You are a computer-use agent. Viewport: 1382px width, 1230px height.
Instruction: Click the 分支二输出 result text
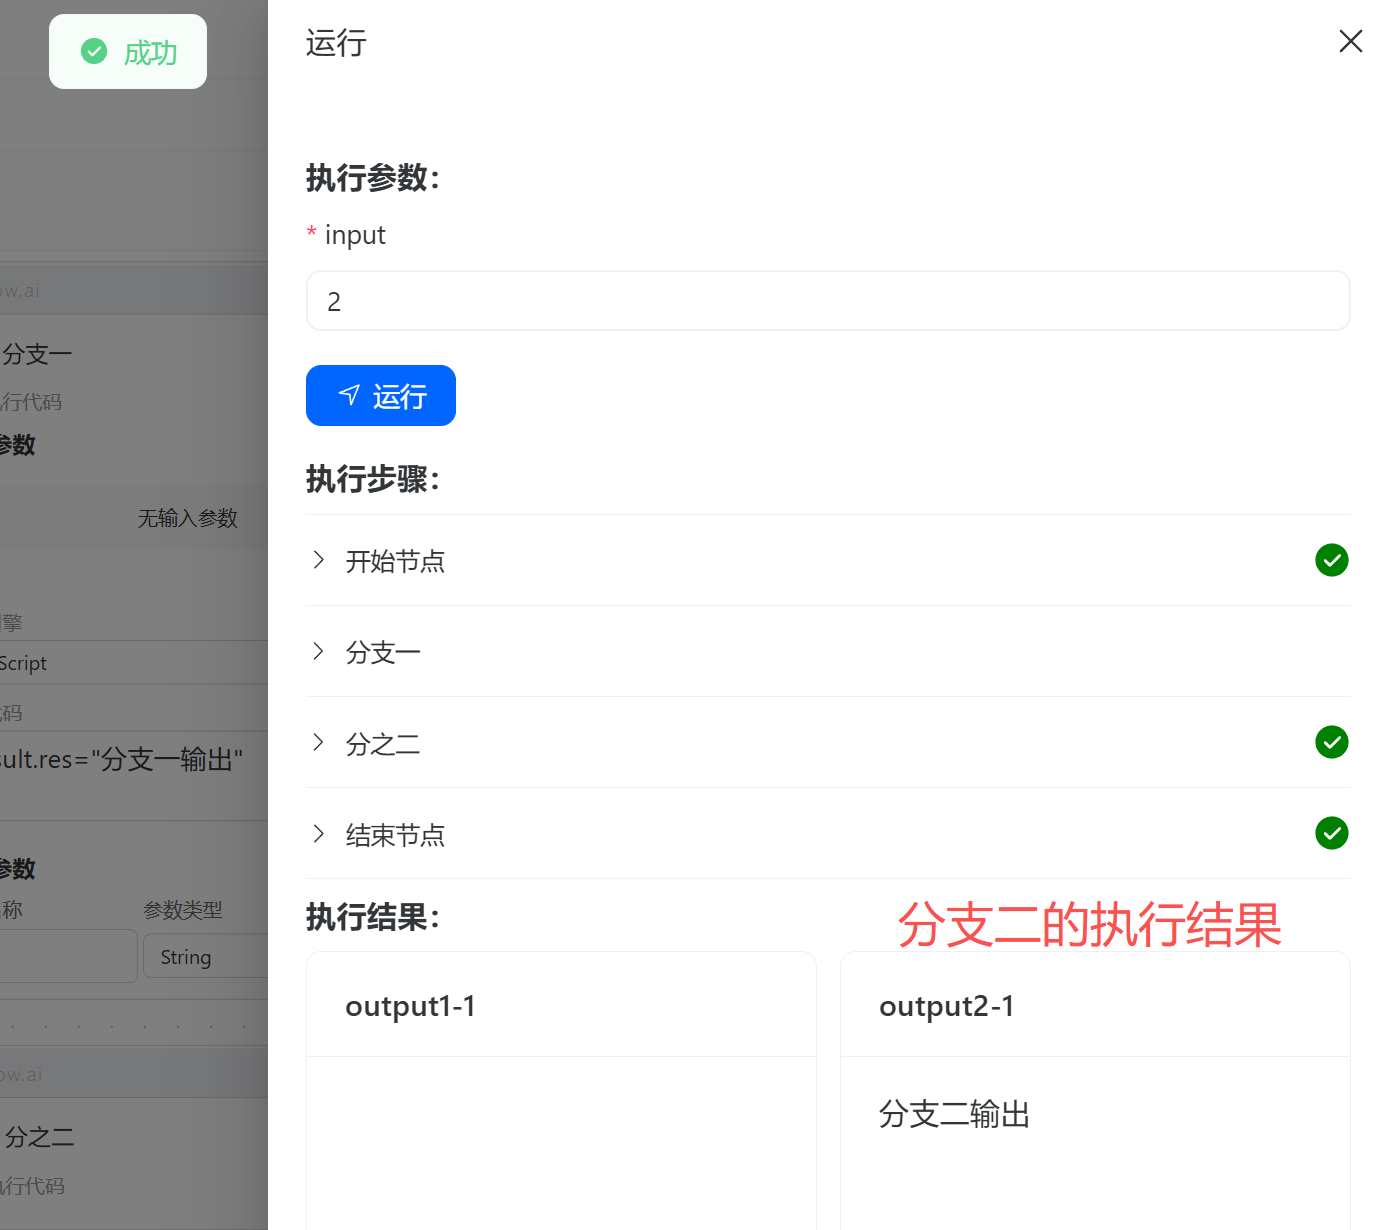pyautogui.click(x=954, y=1114)
